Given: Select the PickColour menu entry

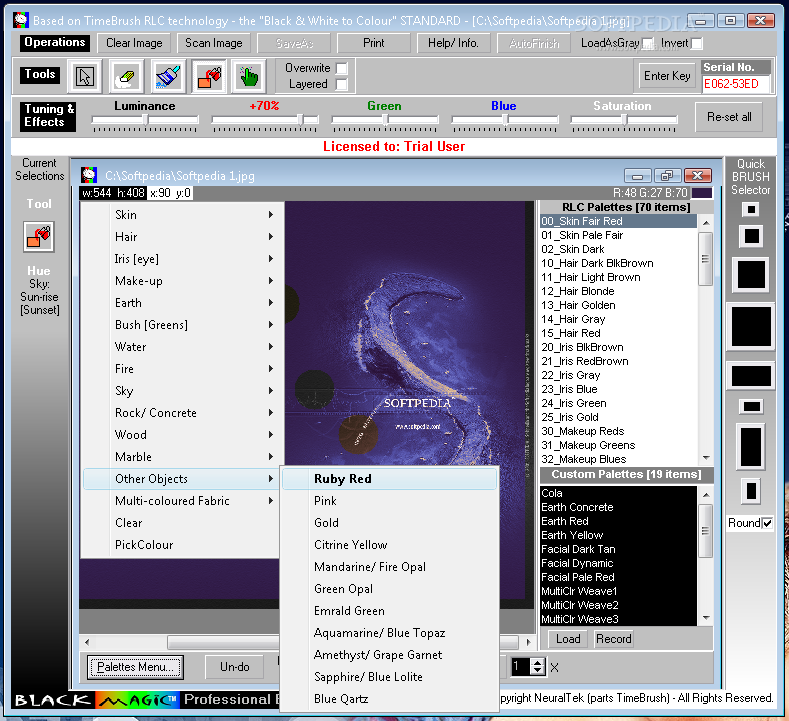Looking at the screenshot, I should tap(181, 545).
